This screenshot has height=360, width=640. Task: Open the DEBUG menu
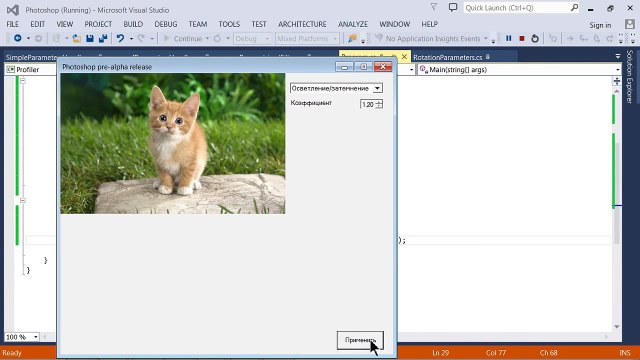[x=166, y=24]
